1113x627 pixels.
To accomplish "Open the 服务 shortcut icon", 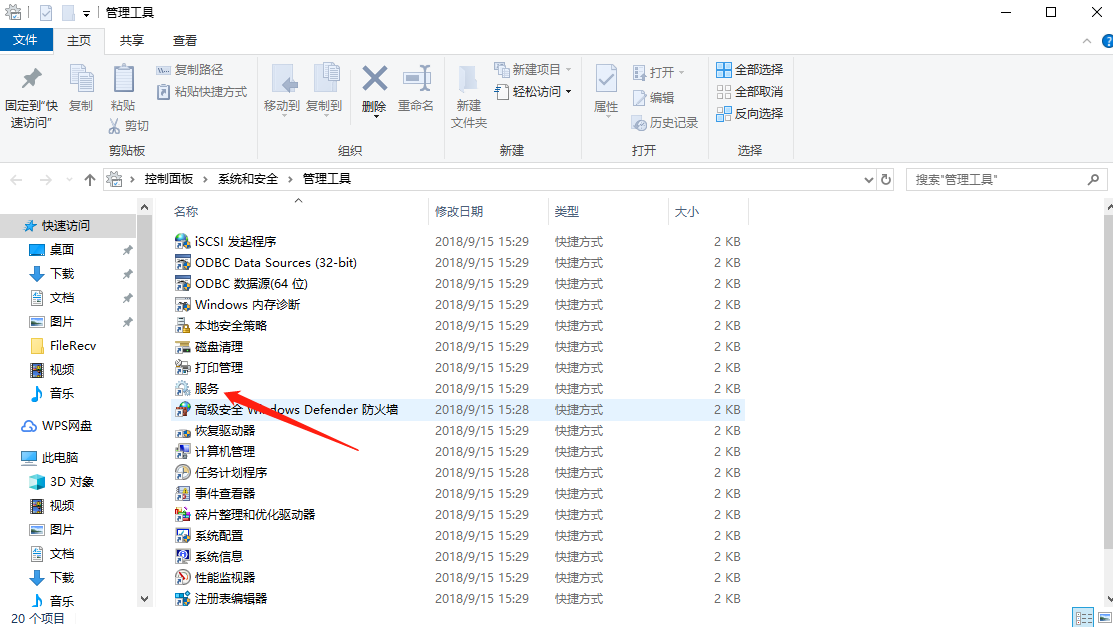I will tap(182, 389).
